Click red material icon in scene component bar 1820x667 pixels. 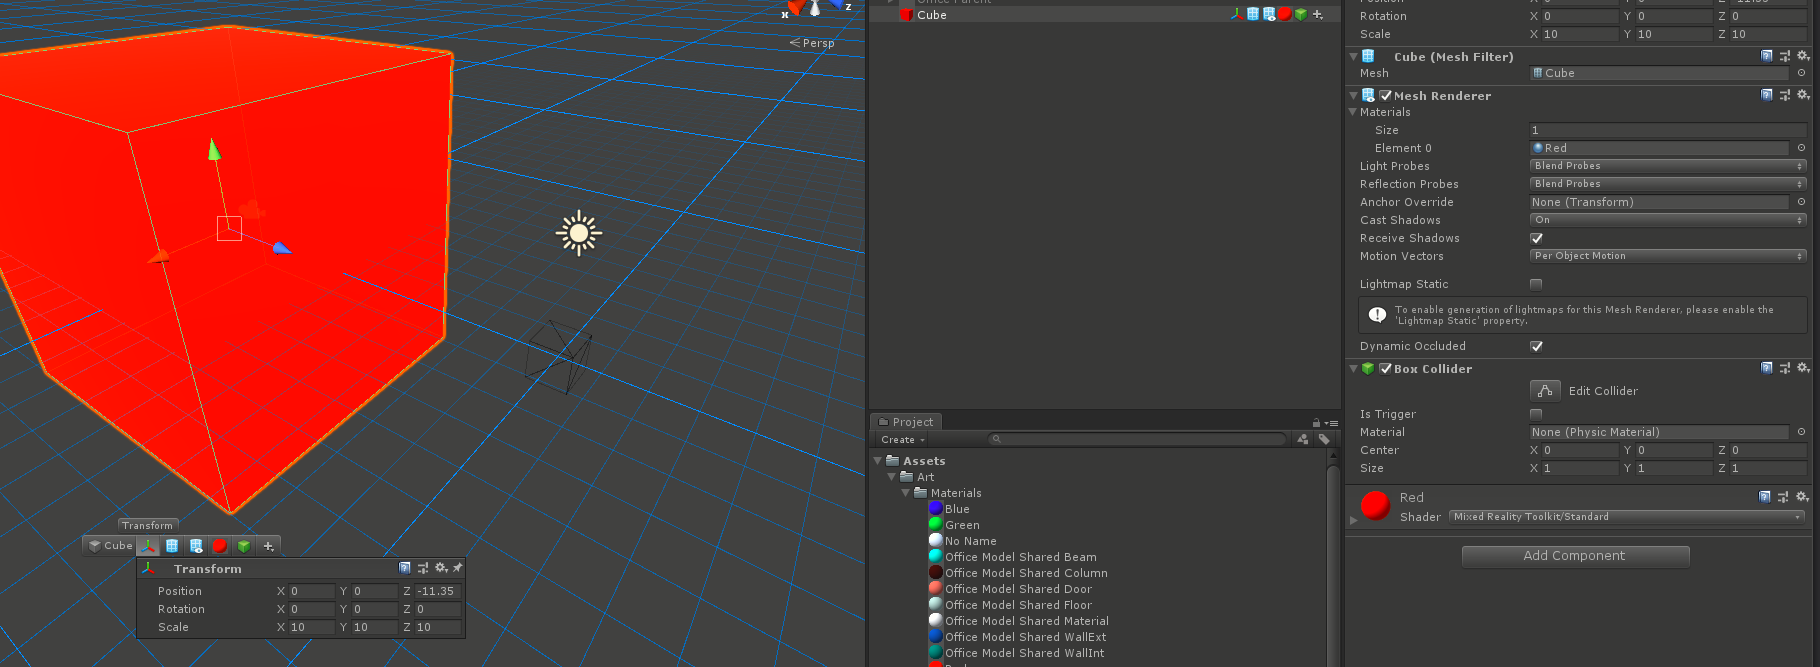(x=220, y=546)
